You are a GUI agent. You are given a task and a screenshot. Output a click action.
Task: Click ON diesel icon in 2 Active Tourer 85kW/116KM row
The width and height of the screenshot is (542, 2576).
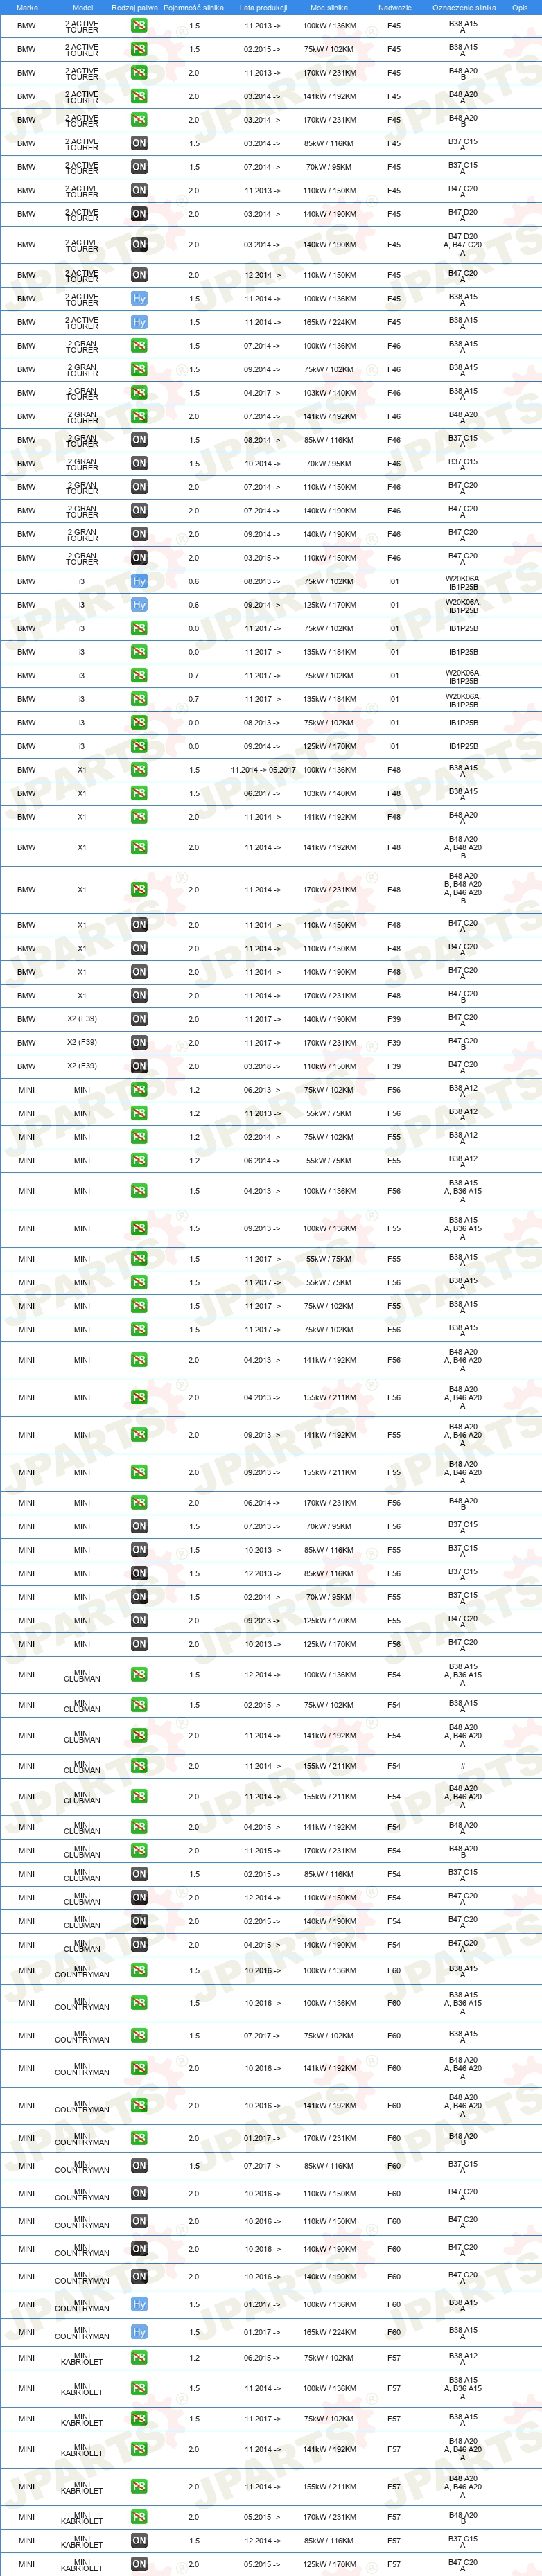click(139, 143)
